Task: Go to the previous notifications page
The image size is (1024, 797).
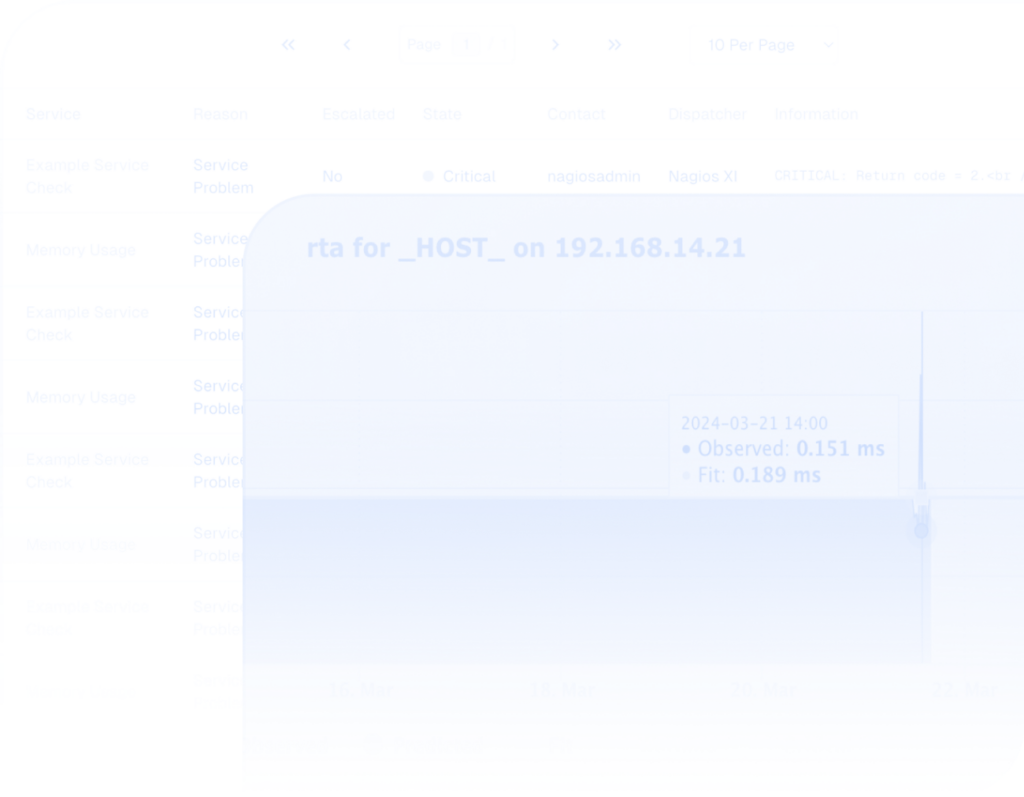Action: 347,45
